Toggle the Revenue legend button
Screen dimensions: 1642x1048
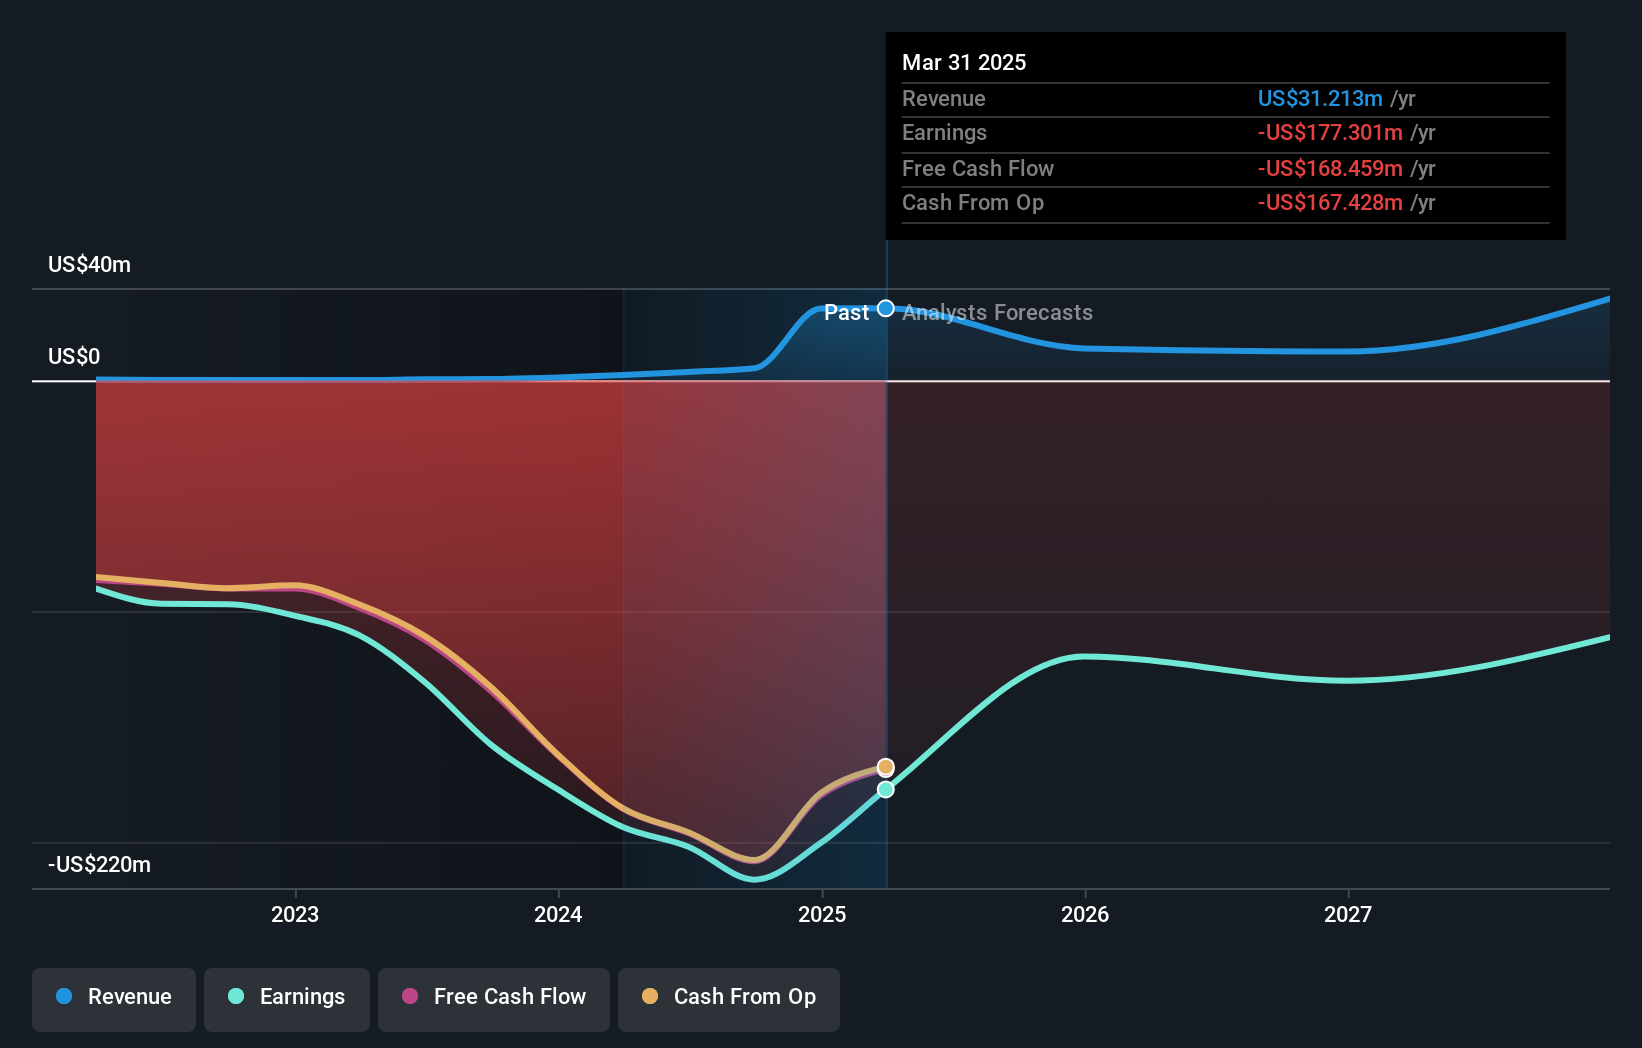click(x=114, y=999)
